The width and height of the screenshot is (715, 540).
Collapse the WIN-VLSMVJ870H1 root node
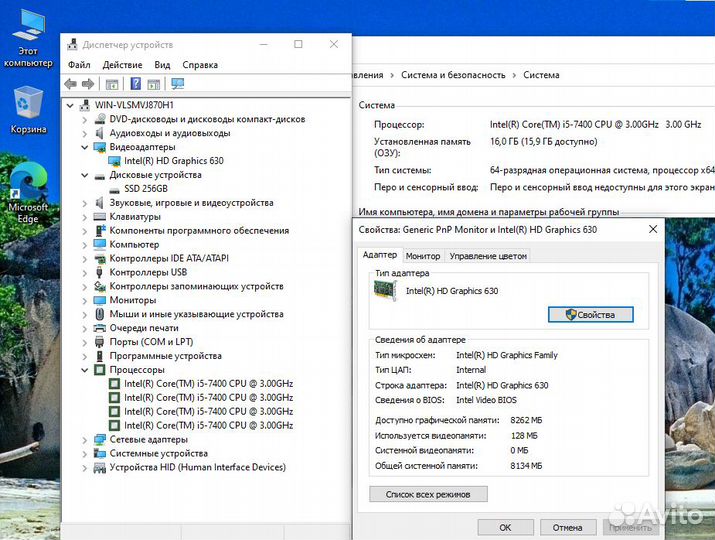click(70, 106)
